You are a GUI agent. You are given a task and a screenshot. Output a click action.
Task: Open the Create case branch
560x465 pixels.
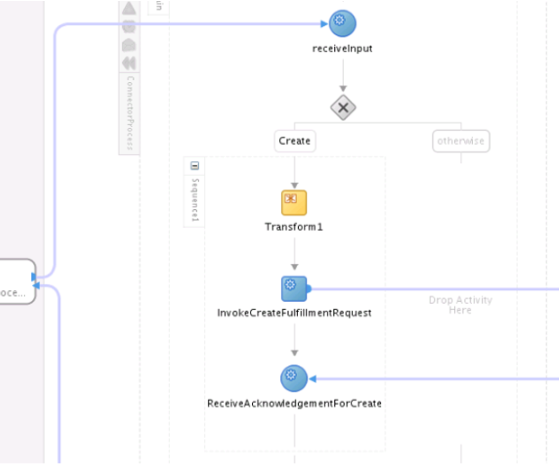295,141
